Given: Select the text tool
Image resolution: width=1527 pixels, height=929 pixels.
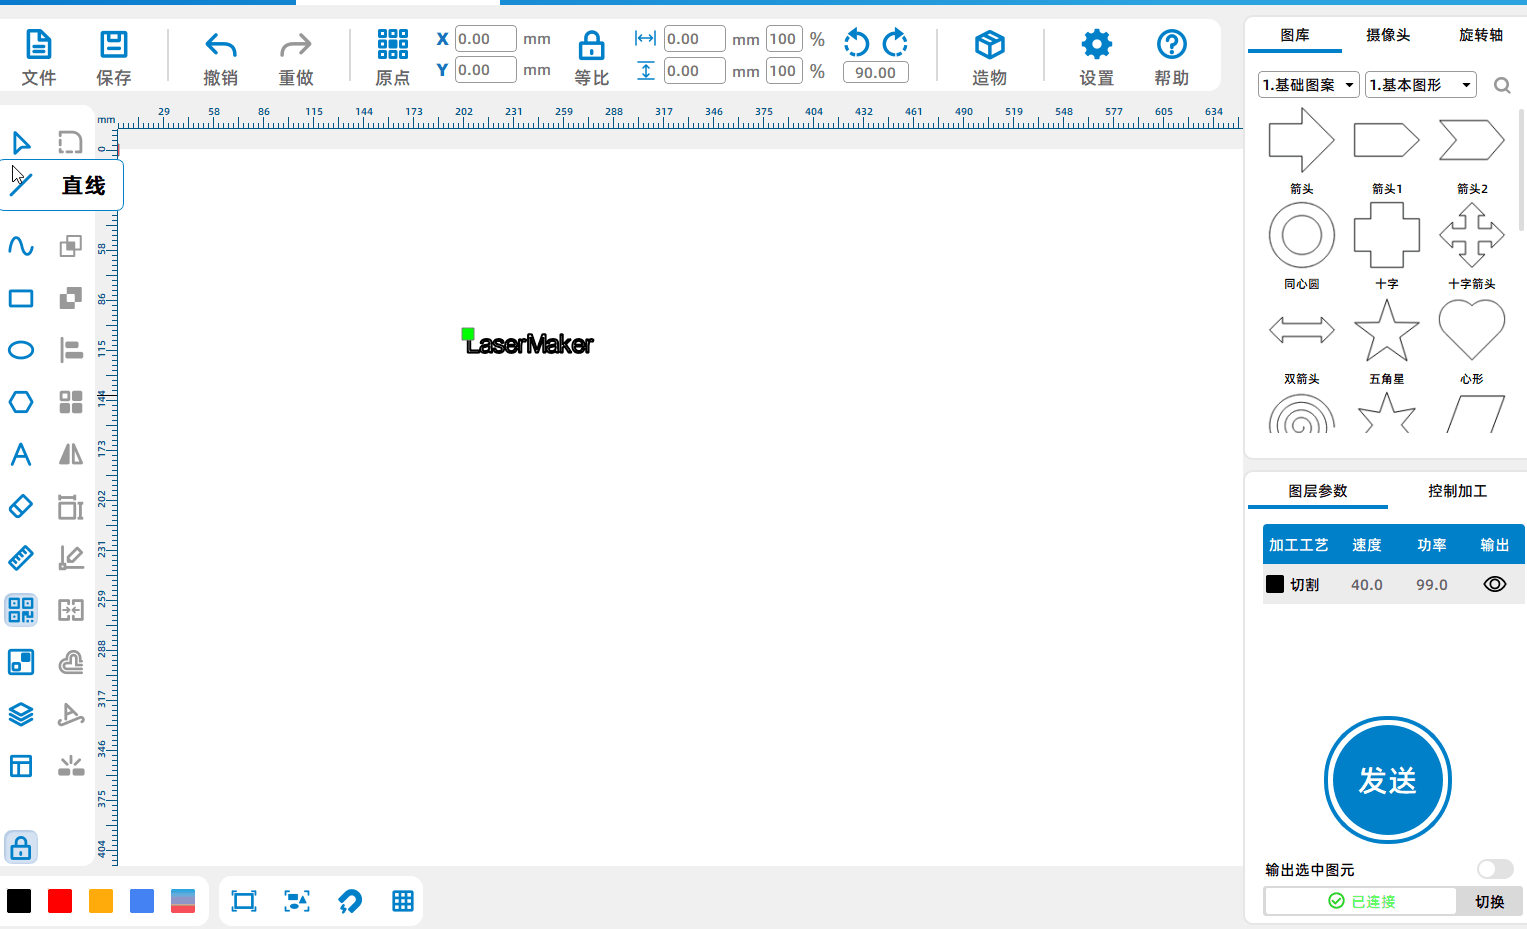Looking at the screenshot, I should pos(21,454).
